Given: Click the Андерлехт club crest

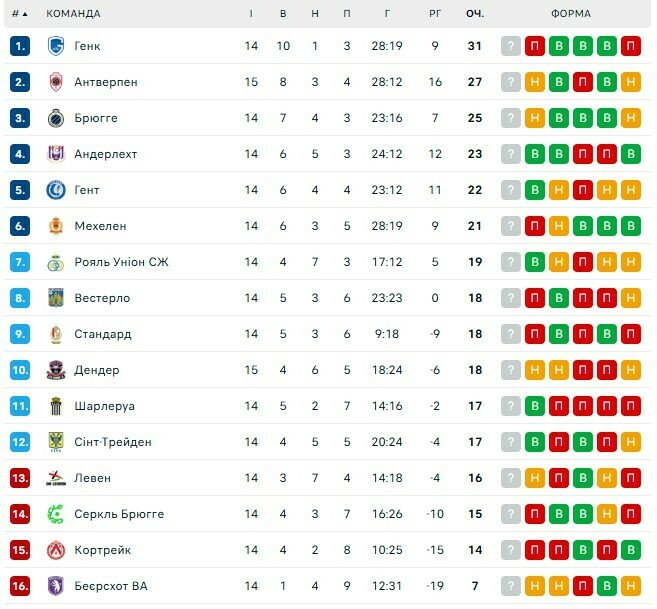Looking at the screenshot, I should 56,154.
